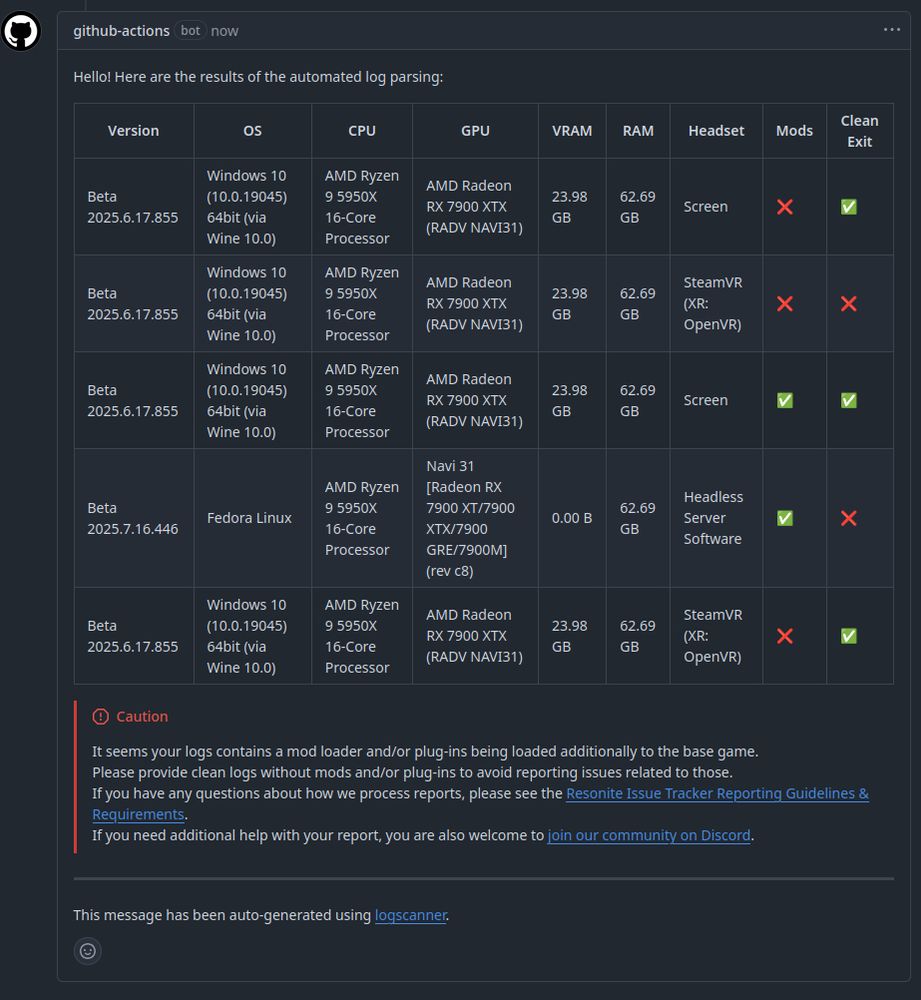Viewport: 921px width, 1000px height.
Task: Click 'Please provide clean logs without mods' line
Action: coord(412,772)
